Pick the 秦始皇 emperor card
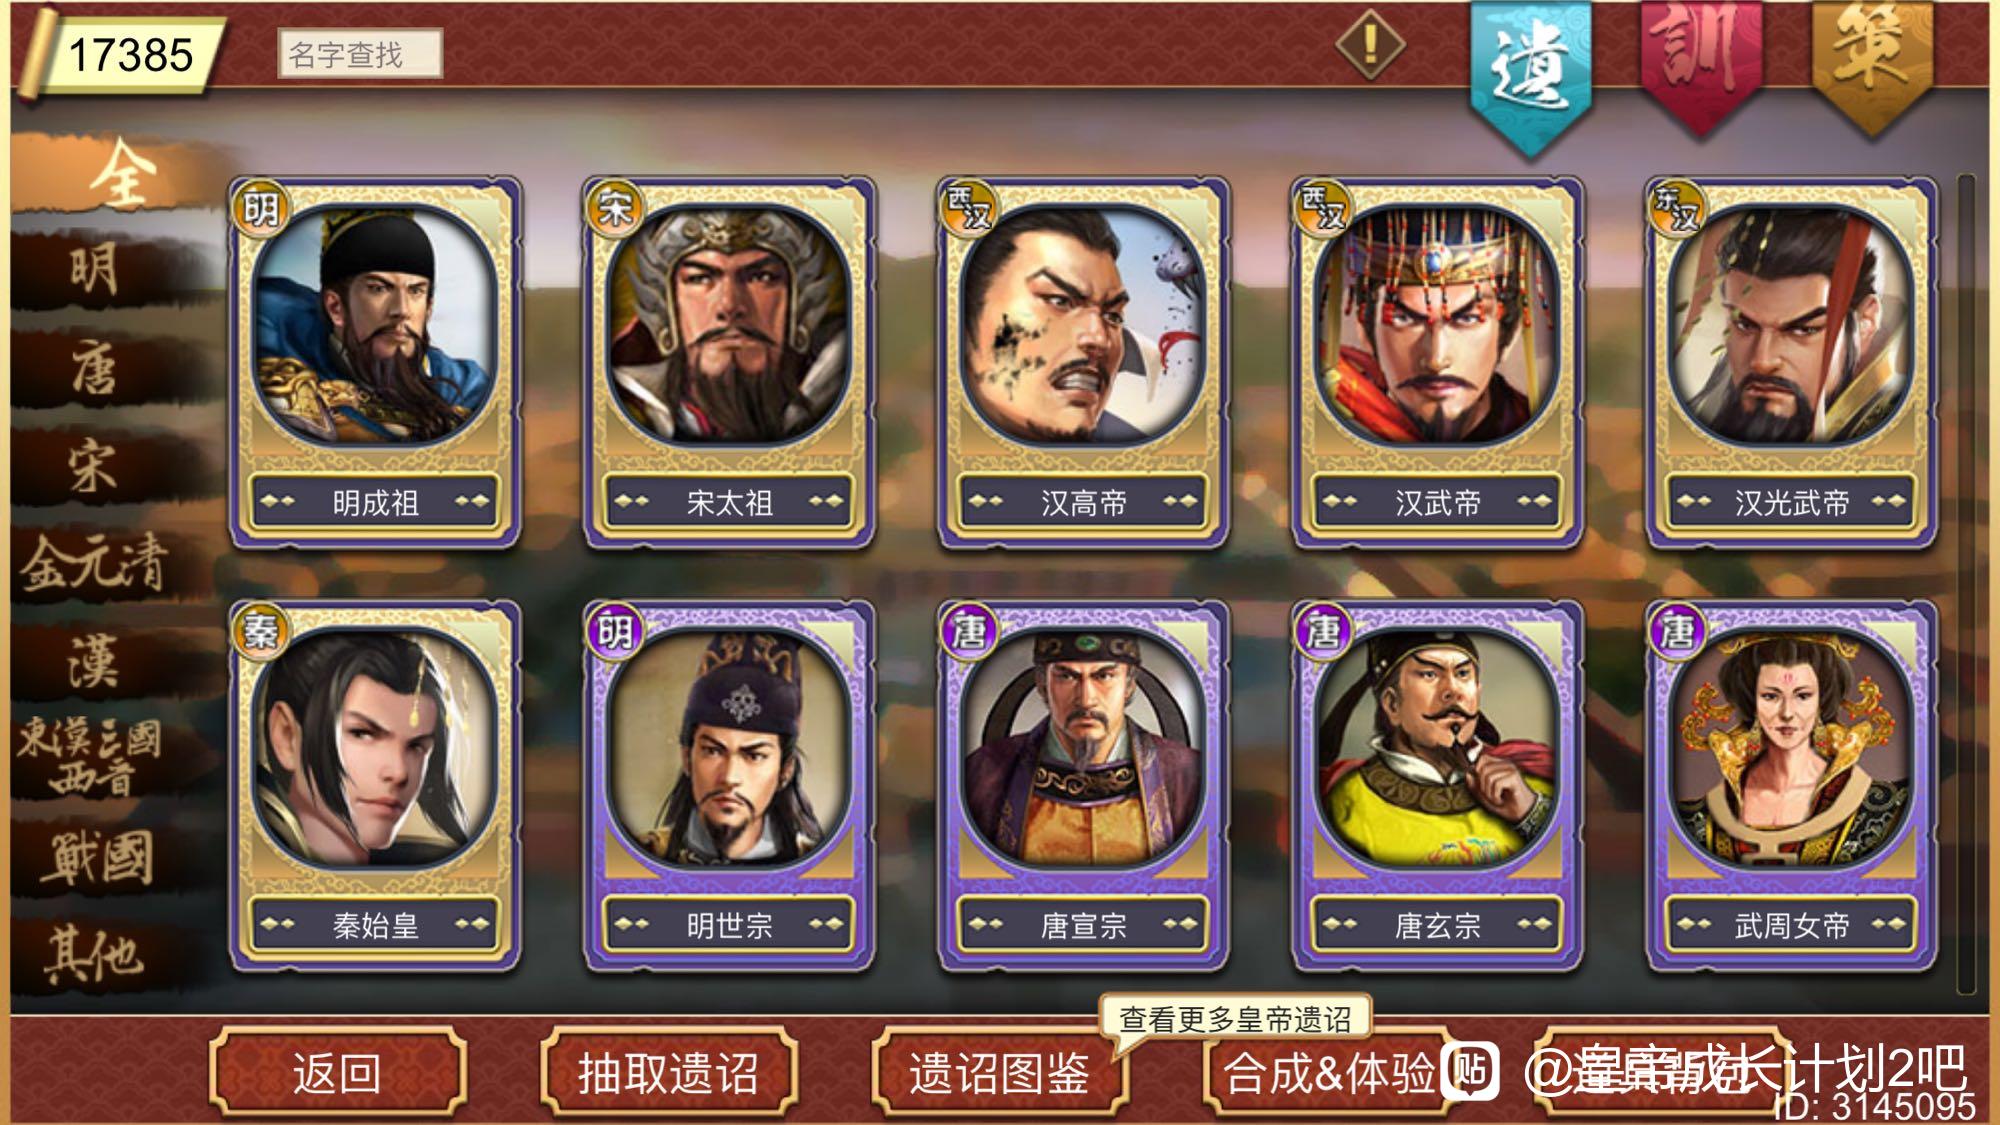This screenshot has width=2000, height=1125. [375, 785]
